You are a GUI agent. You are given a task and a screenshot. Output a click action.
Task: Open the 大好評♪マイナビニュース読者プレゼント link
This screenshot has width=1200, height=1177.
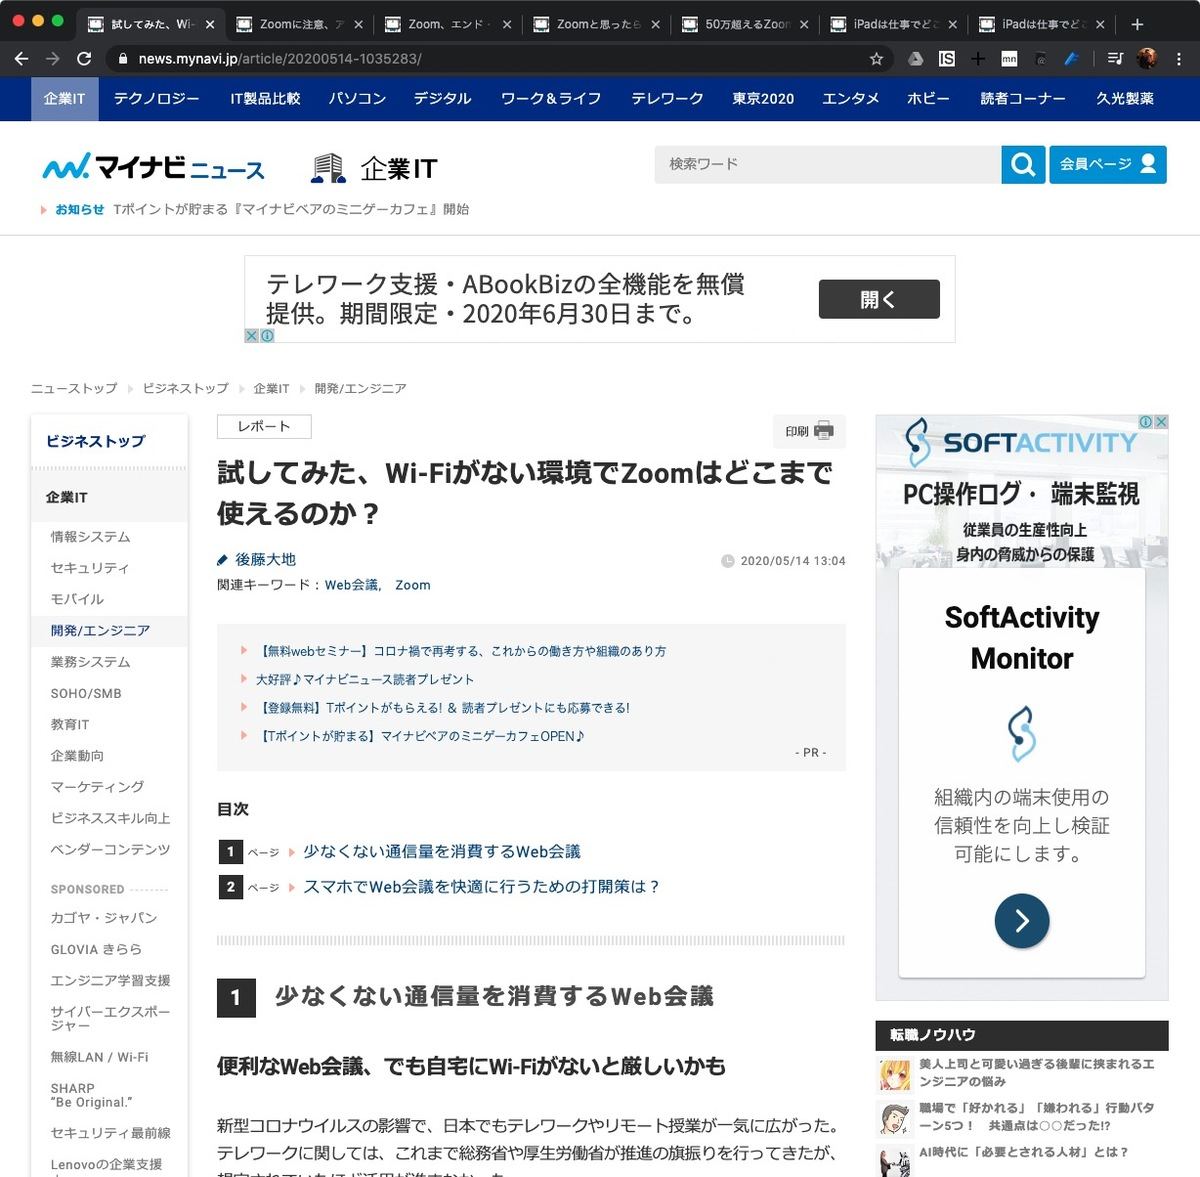coord(364,679)
